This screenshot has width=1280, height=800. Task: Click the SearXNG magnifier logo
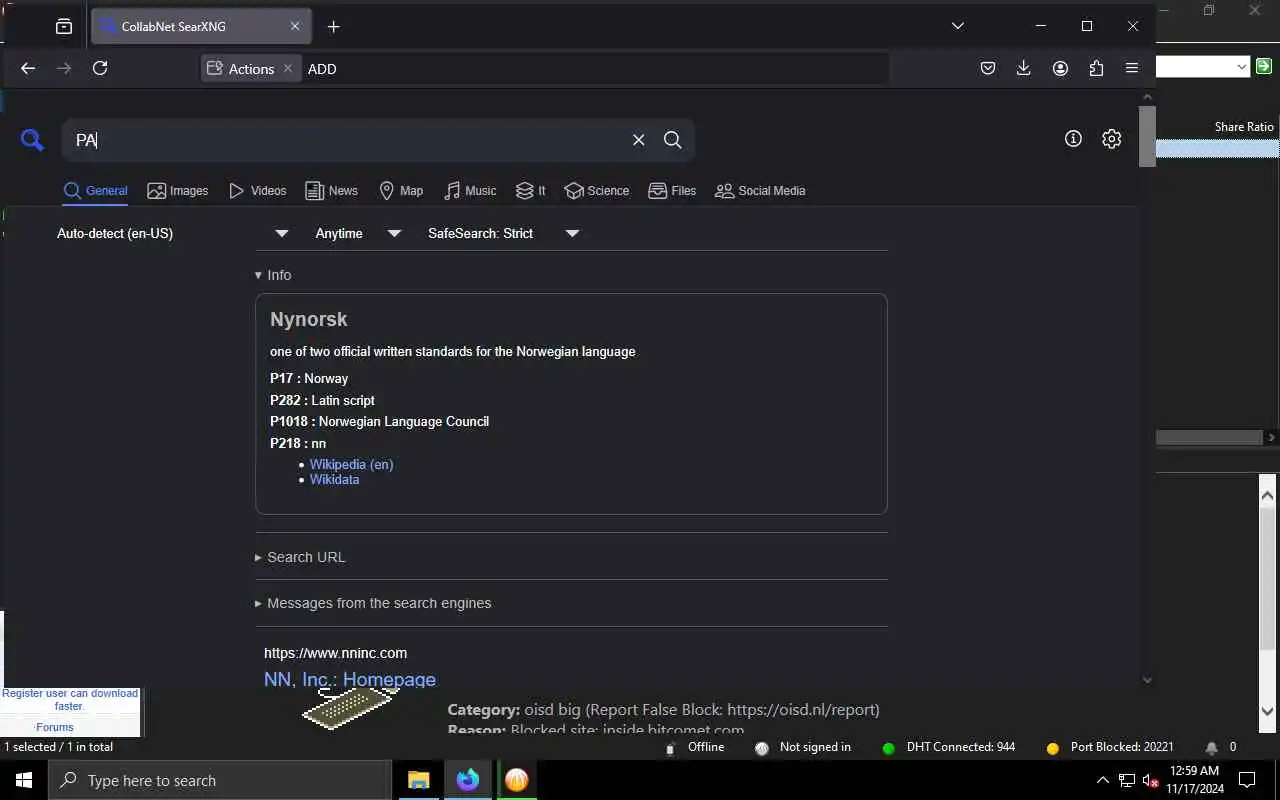[x=32, y=140]
